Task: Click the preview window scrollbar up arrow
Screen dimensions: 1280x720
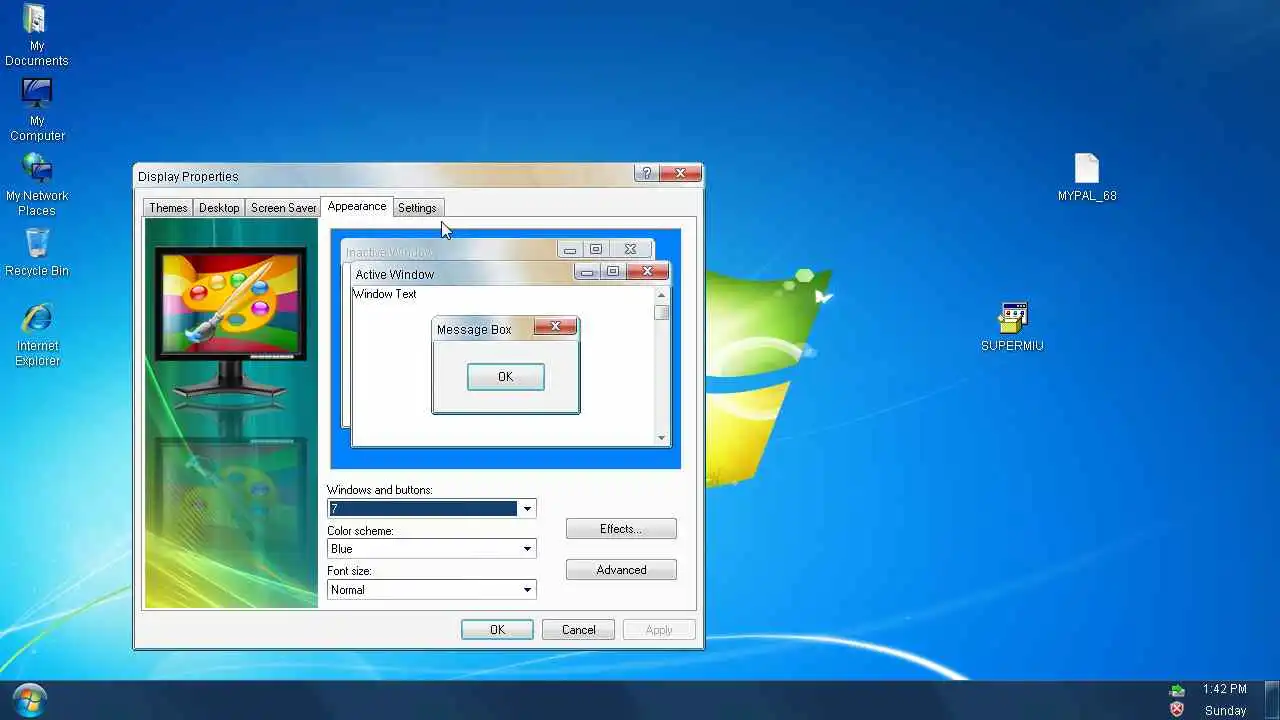Action: 661,296
